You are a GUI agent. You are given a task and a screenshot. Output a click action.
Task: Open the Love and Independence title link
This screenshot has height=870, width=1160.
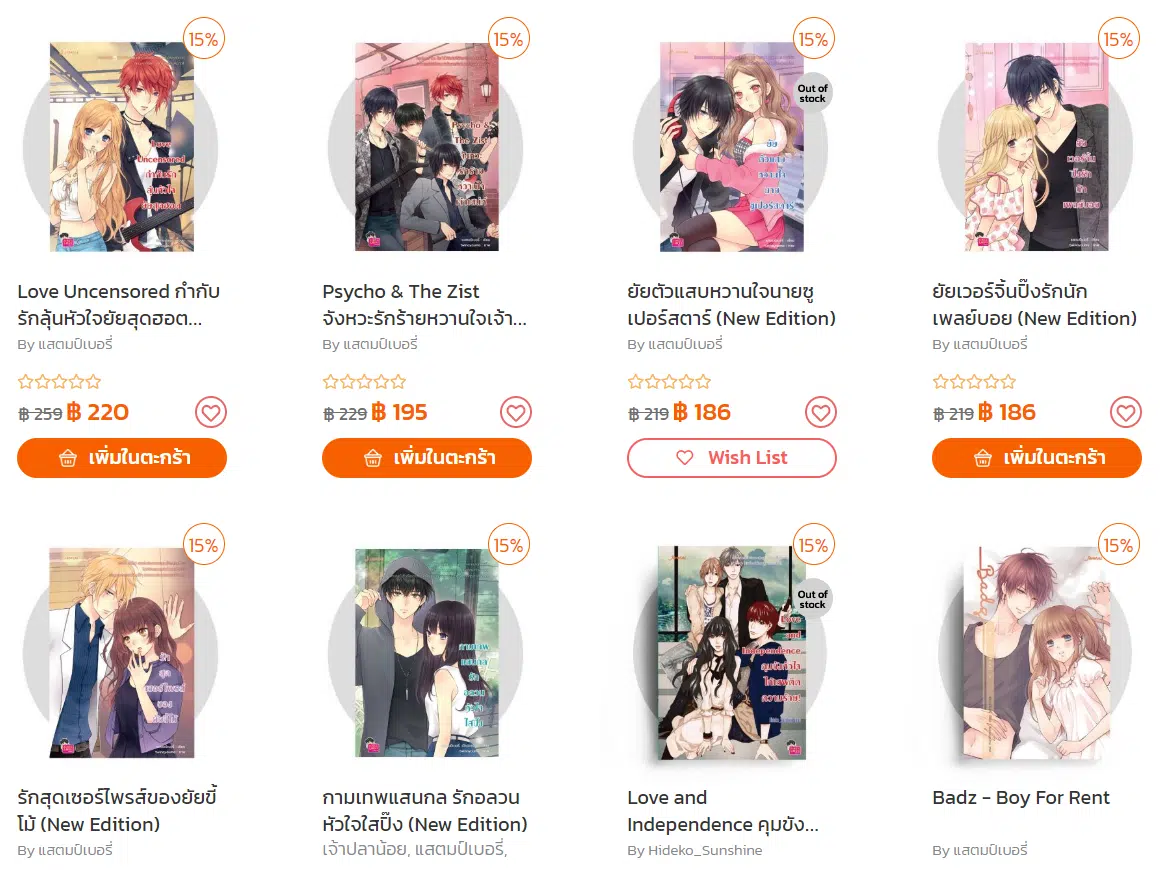[723, 811]
